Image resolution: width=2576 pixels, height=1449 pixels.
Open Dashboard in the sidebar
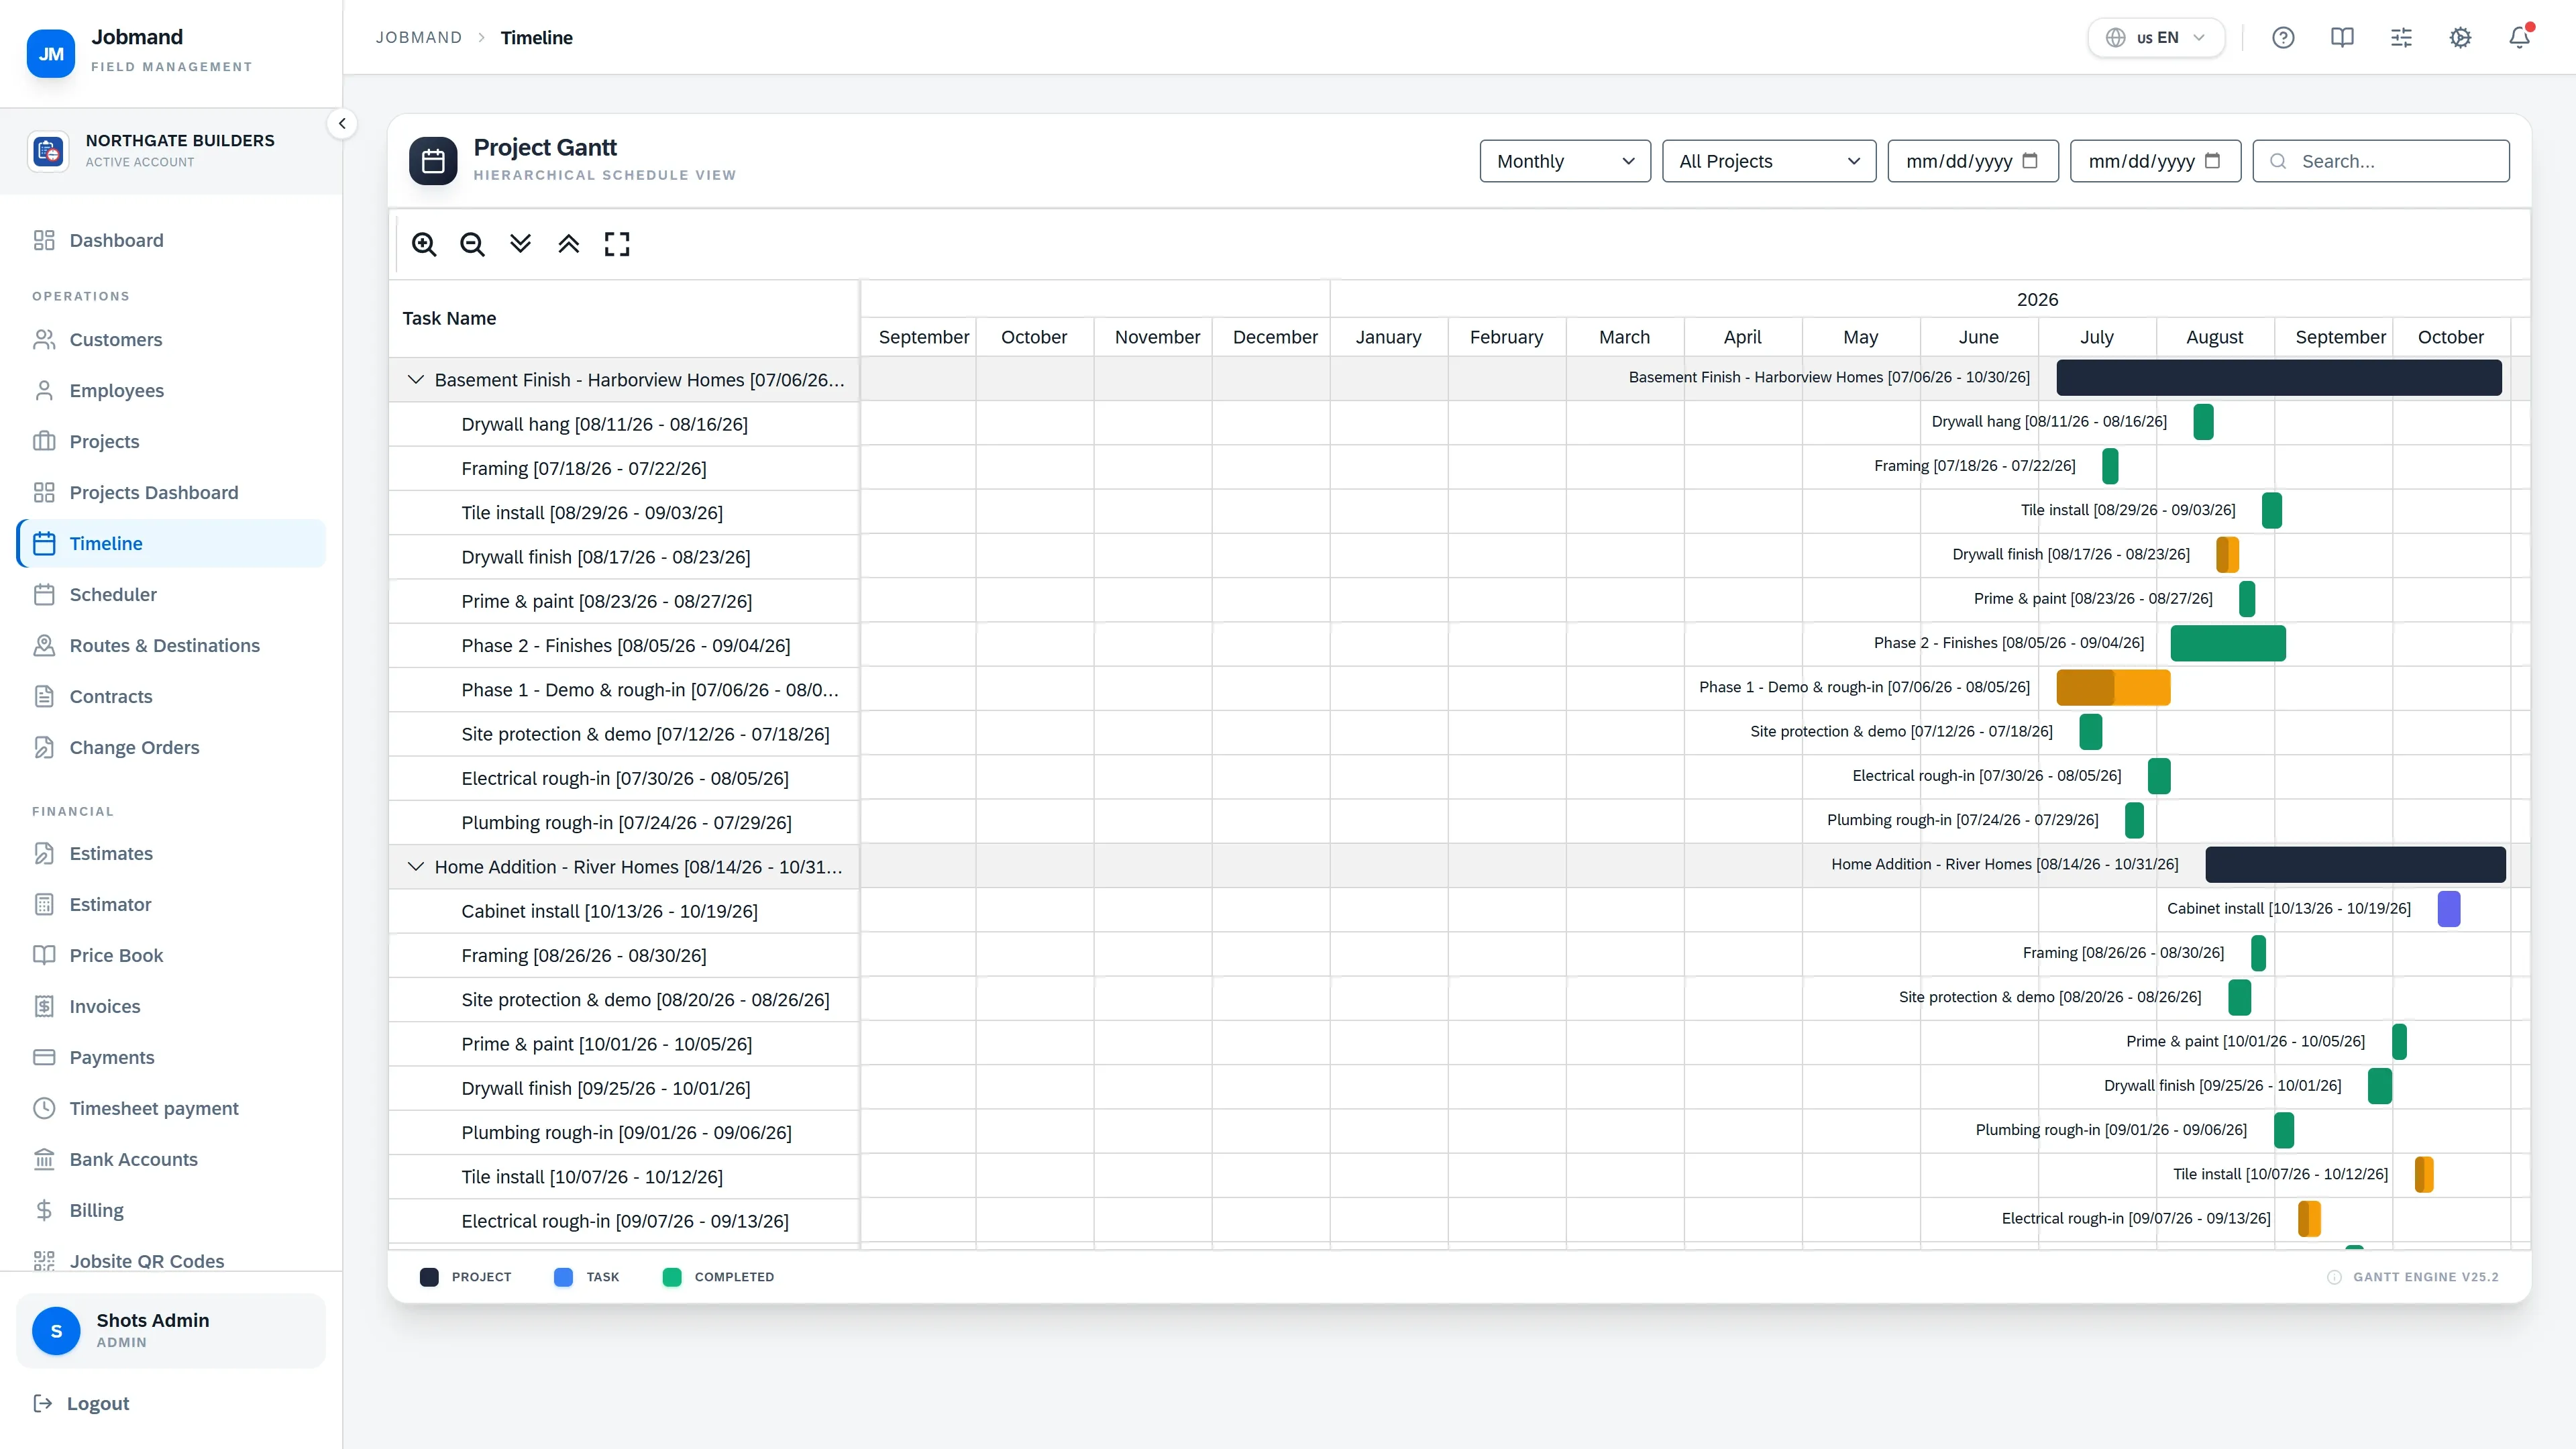click(171, 240)
